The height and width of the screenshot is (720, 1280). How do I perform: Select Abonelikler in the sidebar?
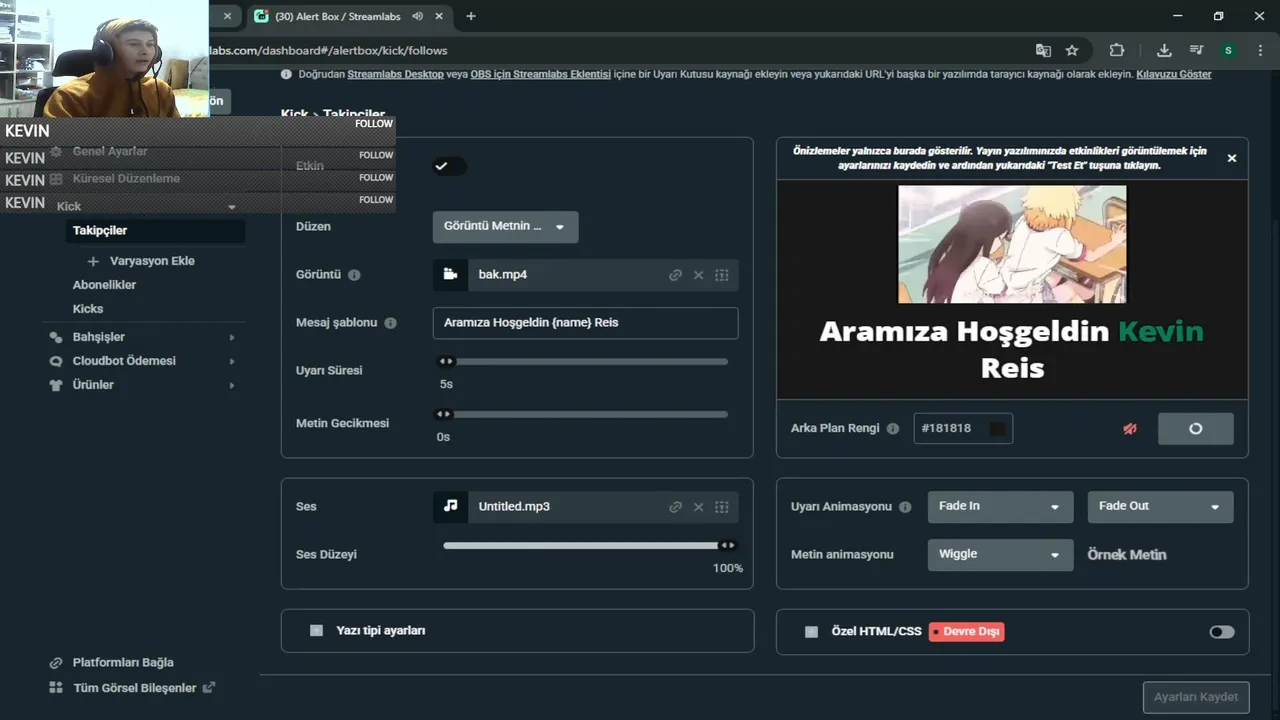point(104,285)
